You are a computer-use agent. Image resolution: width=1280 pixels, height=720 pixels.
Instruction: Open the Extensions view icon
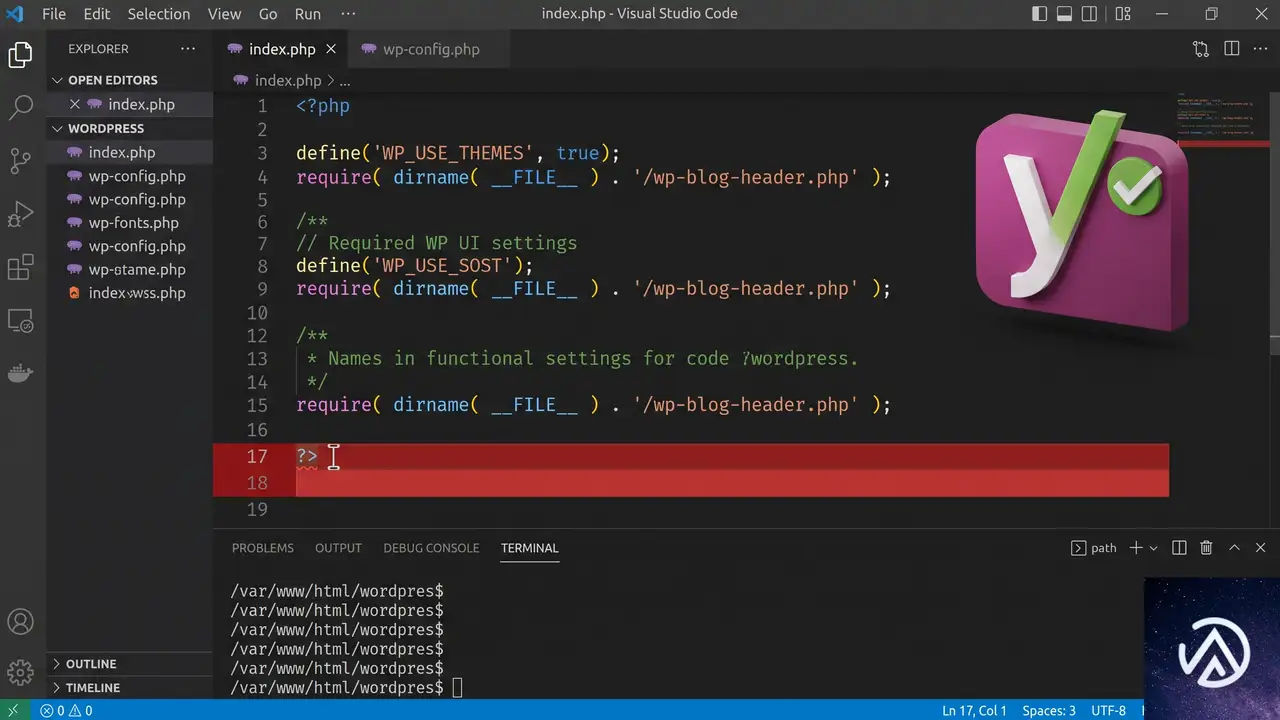(21, 267)
